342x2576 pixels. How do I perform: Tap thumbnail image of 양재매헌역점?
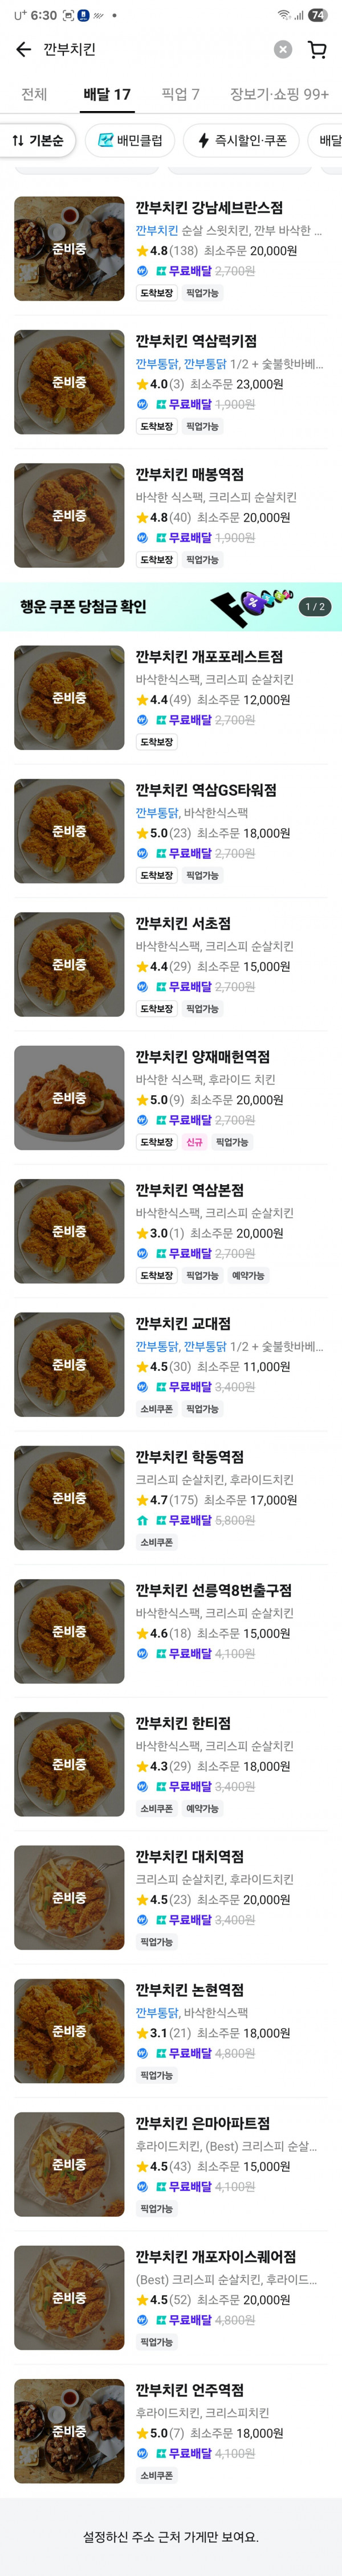(x=69, y=1098)
